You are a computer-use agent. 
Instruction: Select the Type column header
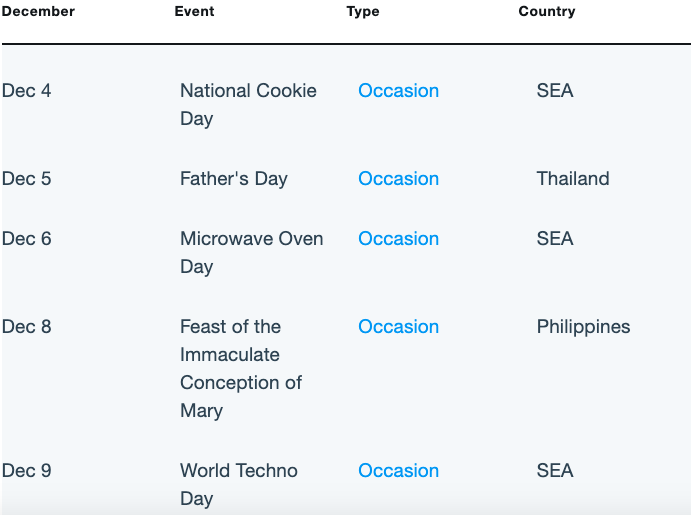[x=363, y=11]
